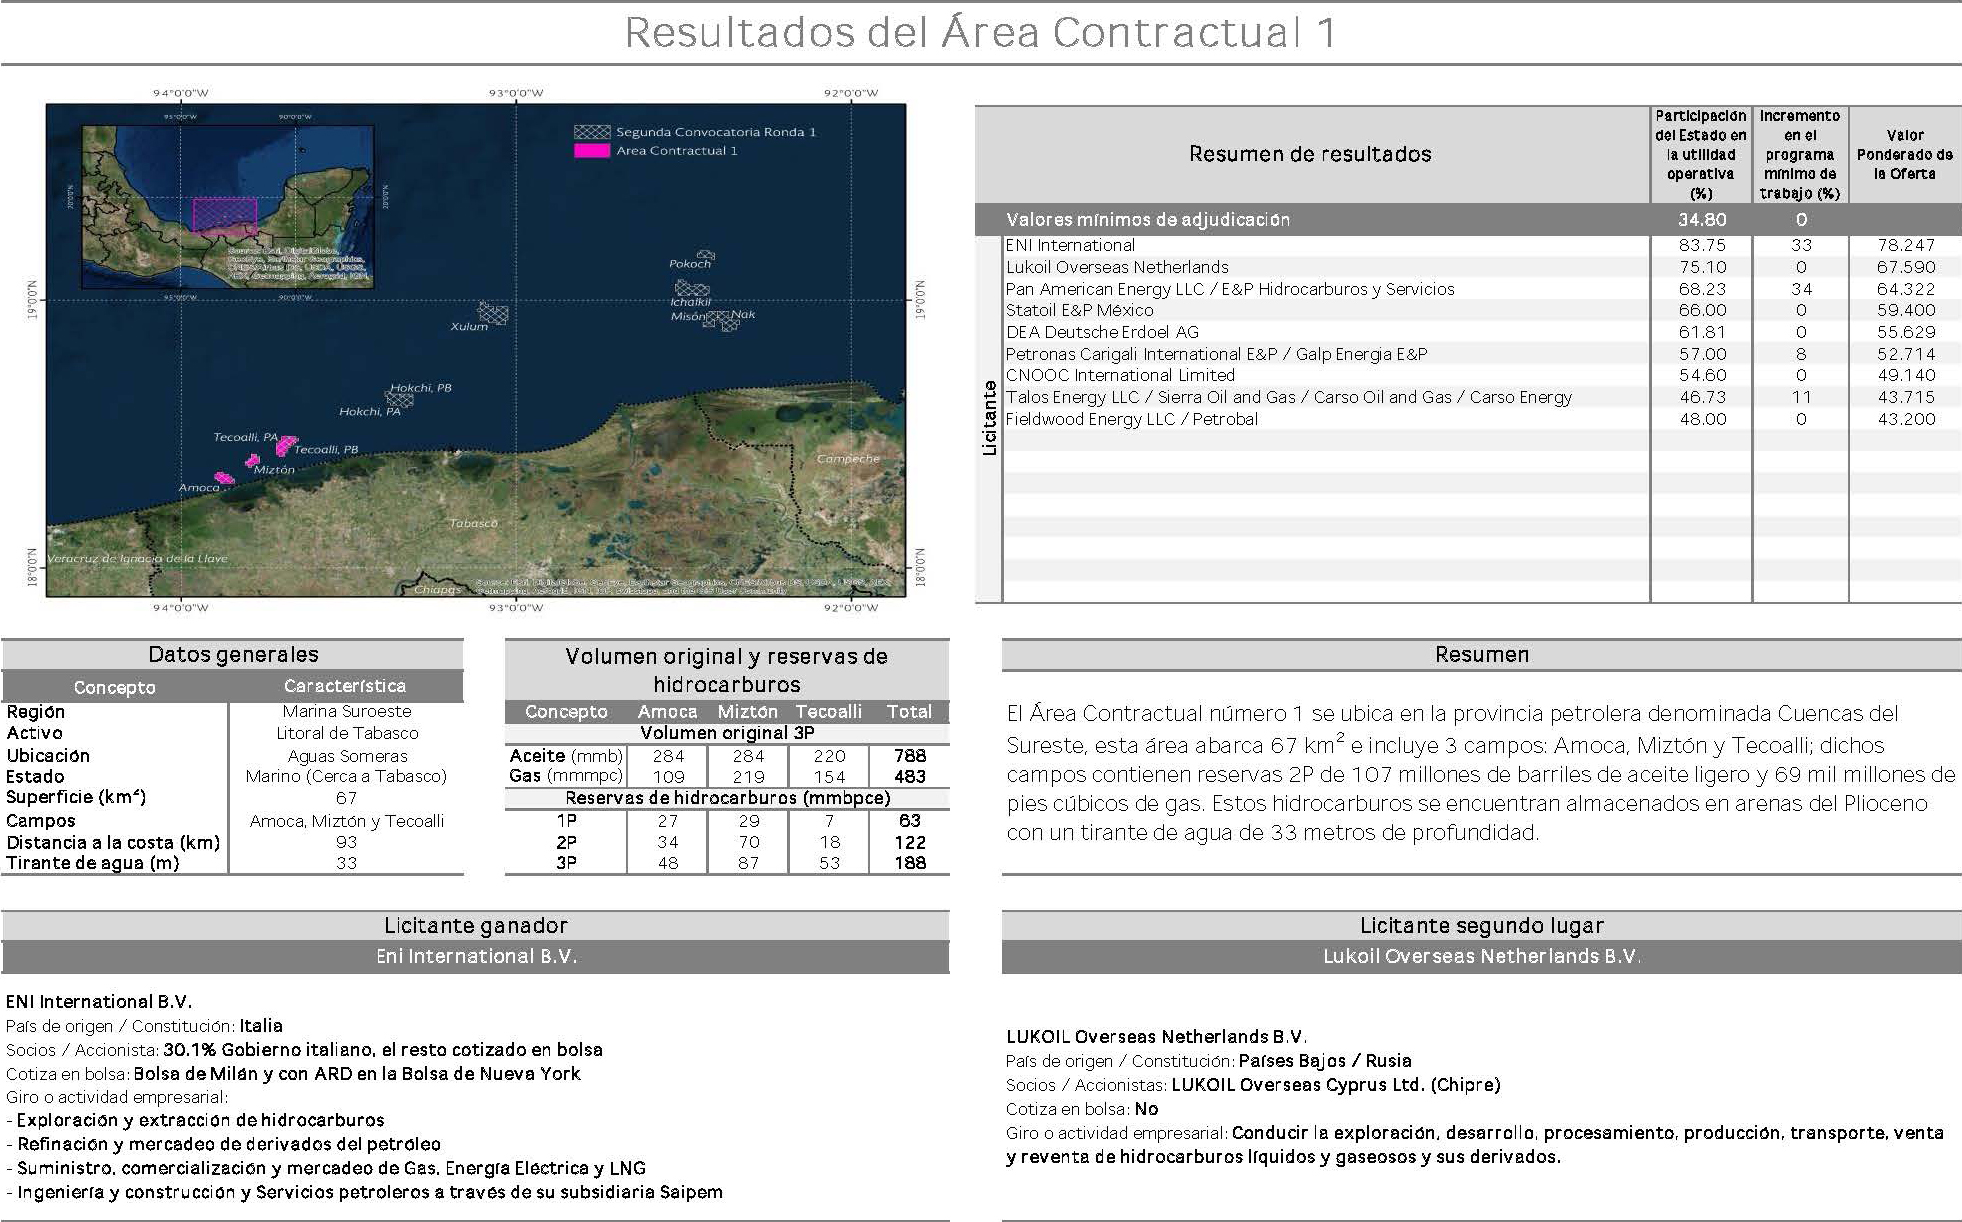
Task: Click the Nak hatched block on map
Action: tap(730, 323)
